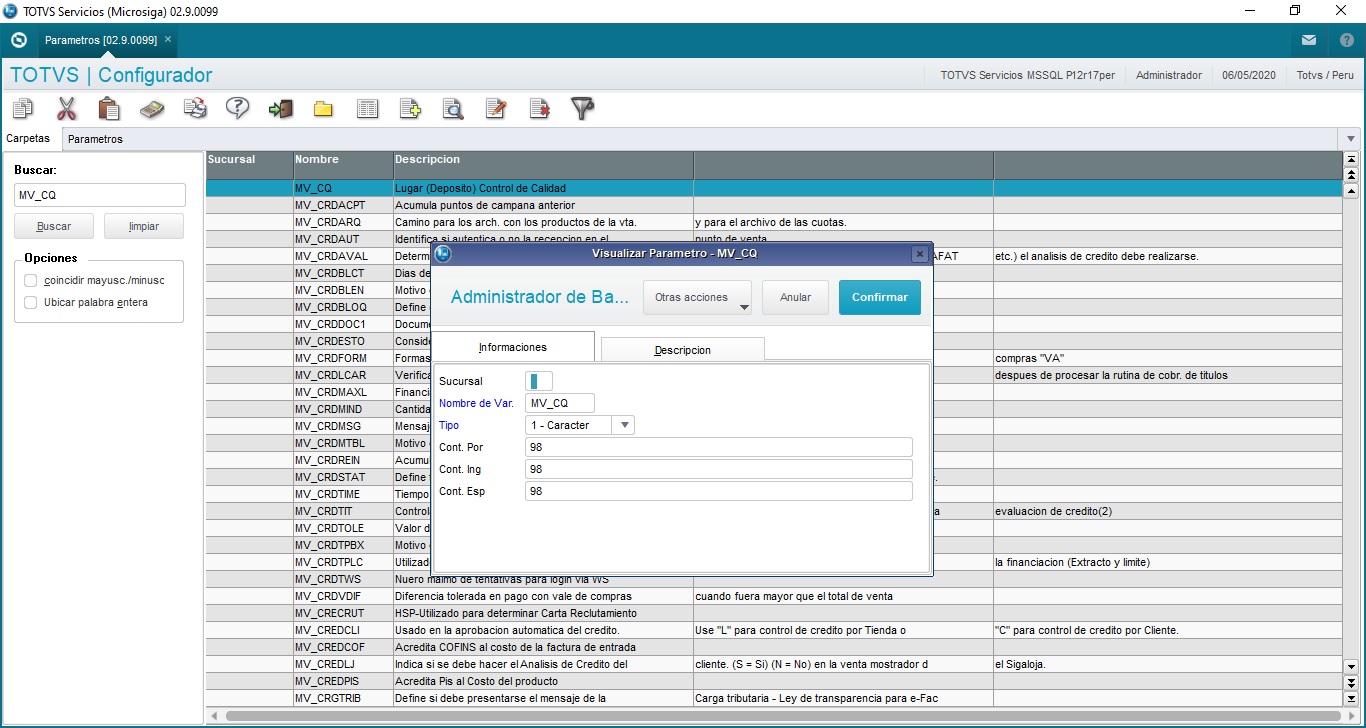Close the Visualizar Parametro dialog with X

(919, 253)
